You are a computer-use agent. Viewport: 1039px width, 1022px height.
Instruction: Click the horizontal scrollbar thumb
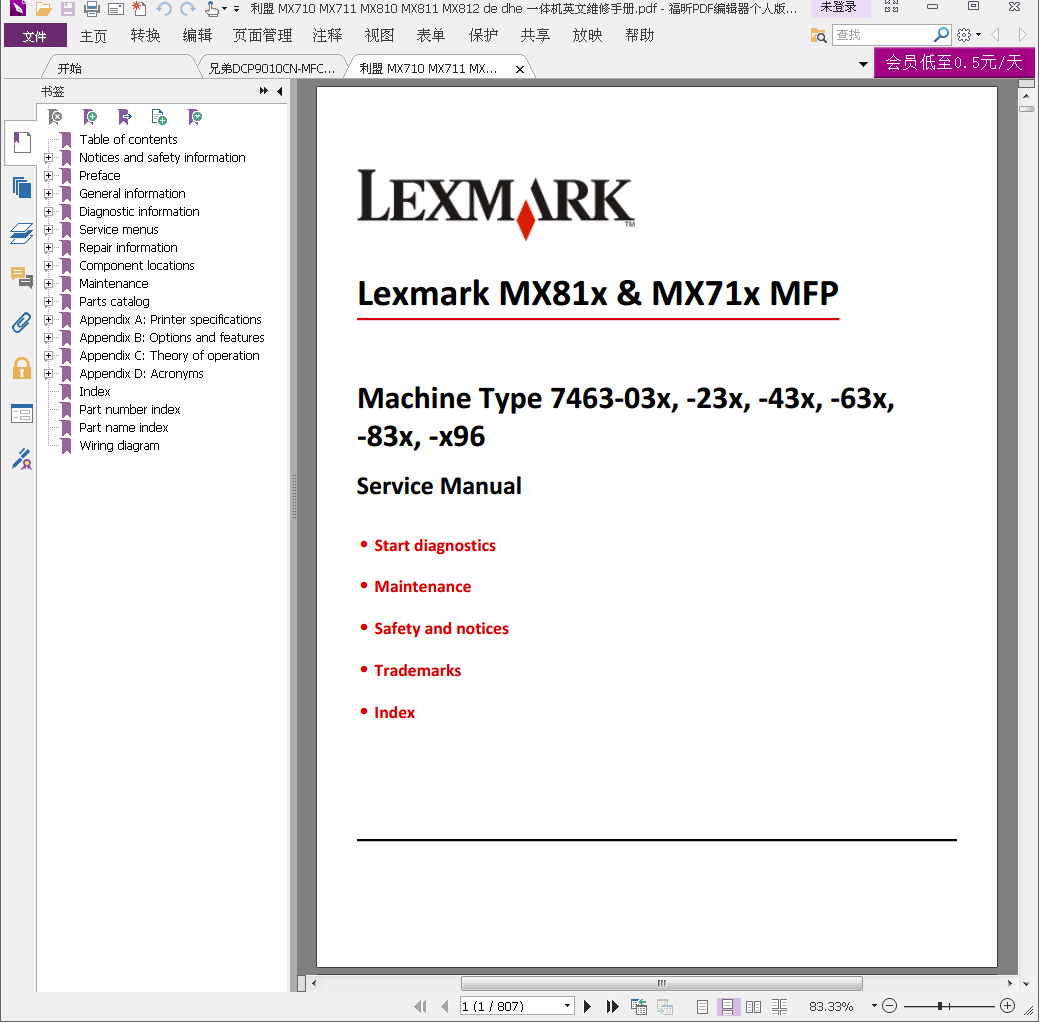click(661, 983)
